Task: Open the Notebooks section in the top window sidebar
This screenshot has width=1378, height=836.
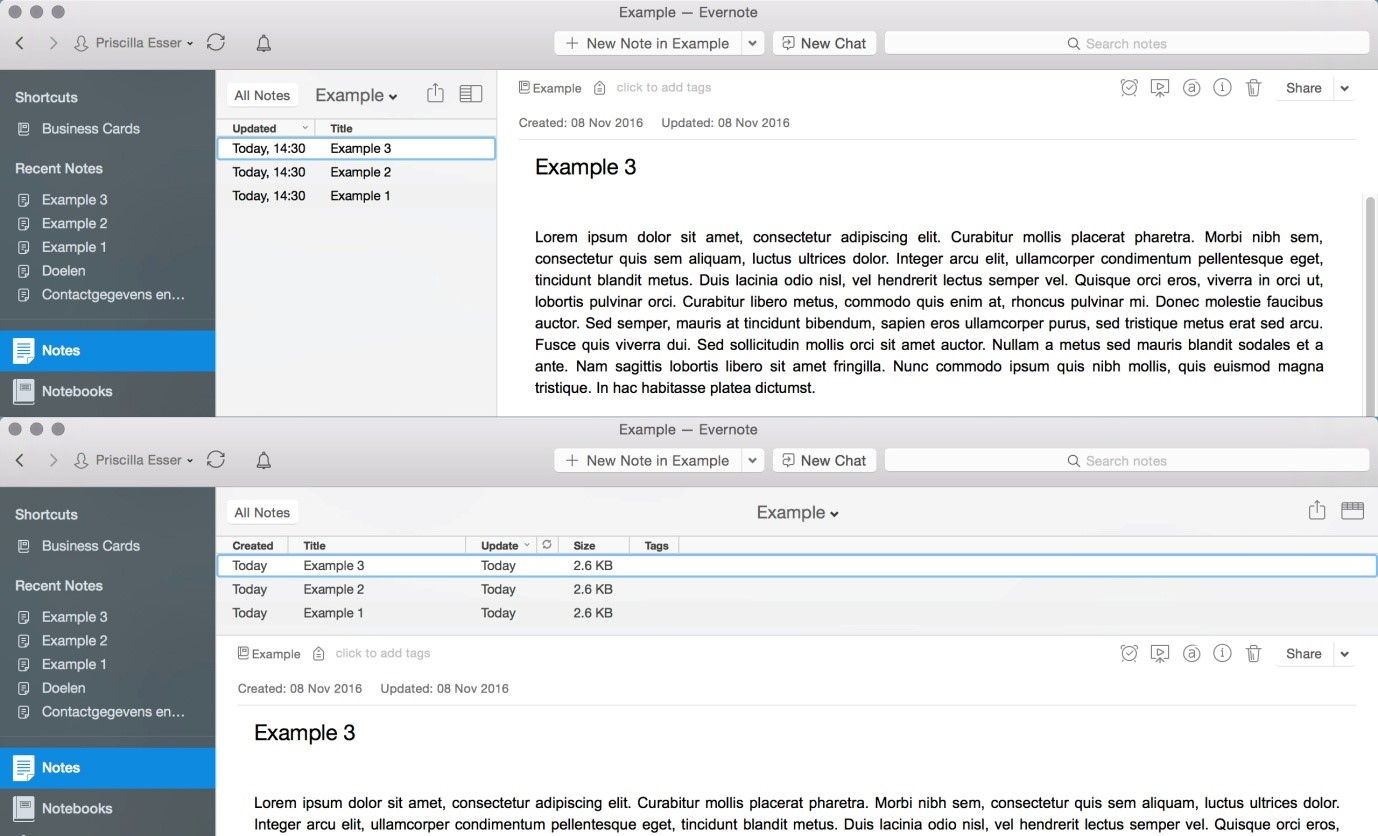Action: (x=77, y=391)
